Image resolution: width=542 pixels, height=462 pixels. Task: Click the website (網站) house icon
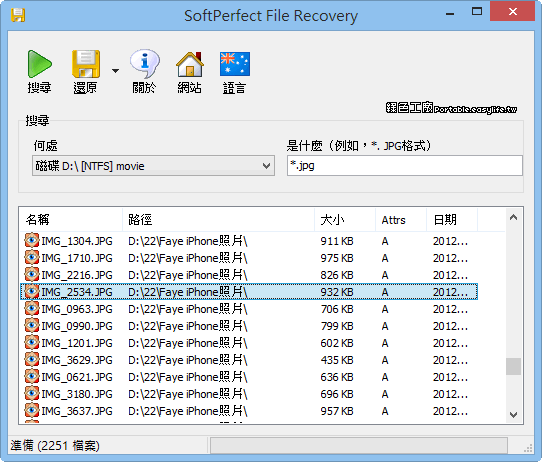coord(190,64)
